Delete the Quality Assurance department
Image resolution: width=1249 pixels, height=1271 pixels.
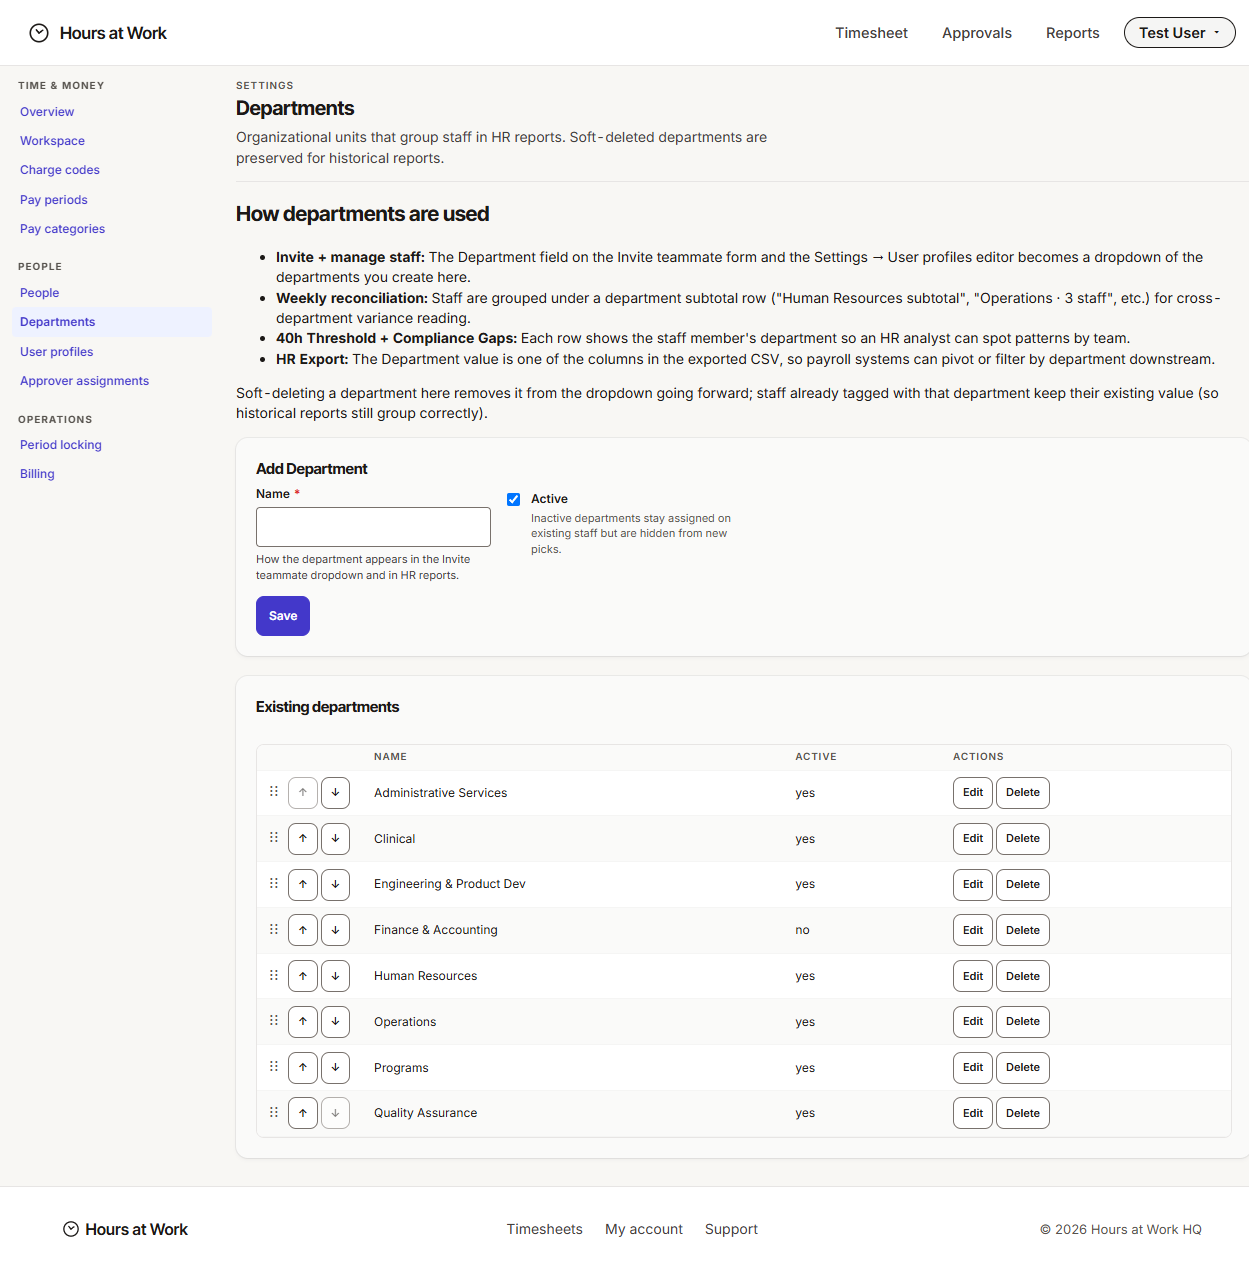(1023, 1113)
